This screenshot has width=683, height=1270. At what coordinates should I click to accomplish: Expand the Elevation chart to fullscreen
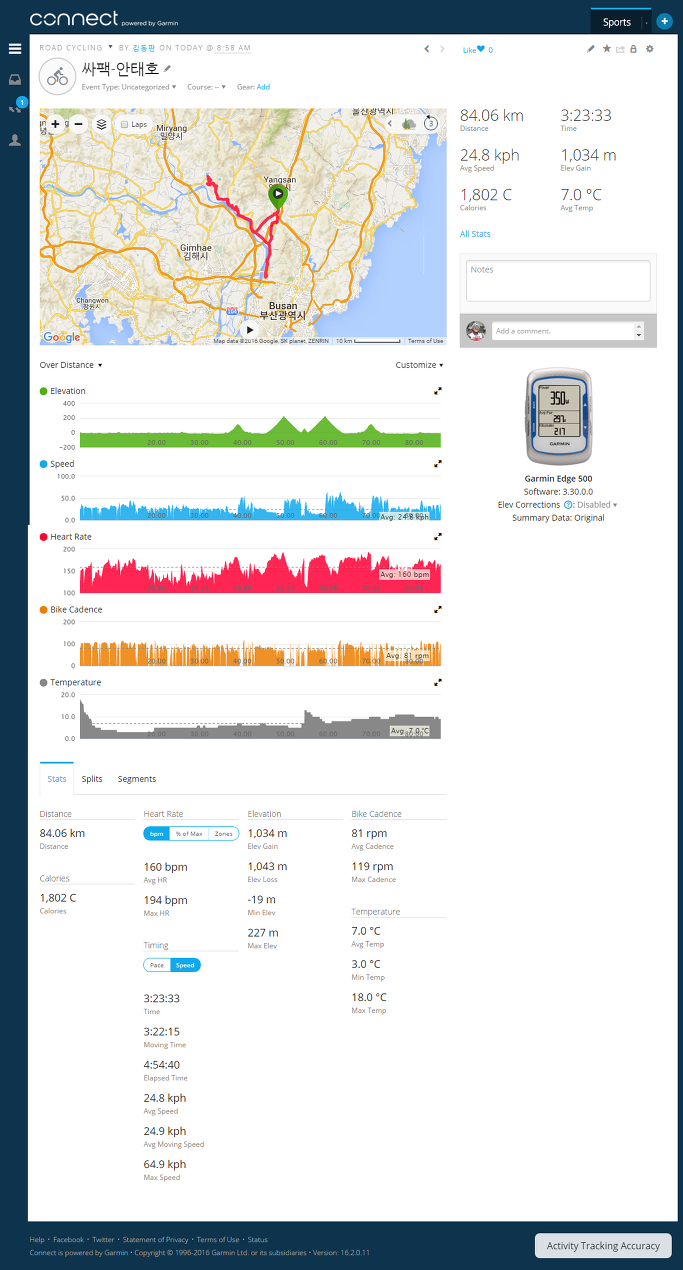click(x=438, y=391)
